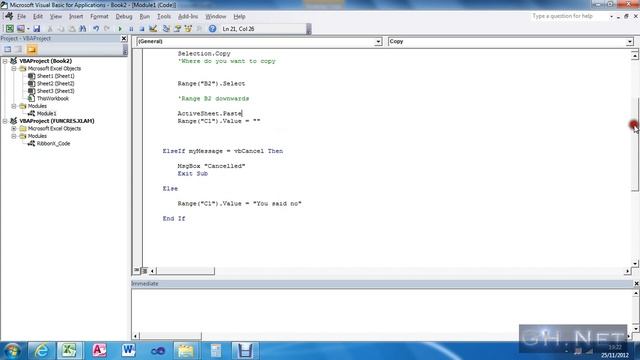Open Internet Explorer from the taskbar
The width and height of the screenshot is (640, 360).
point(41,351)
